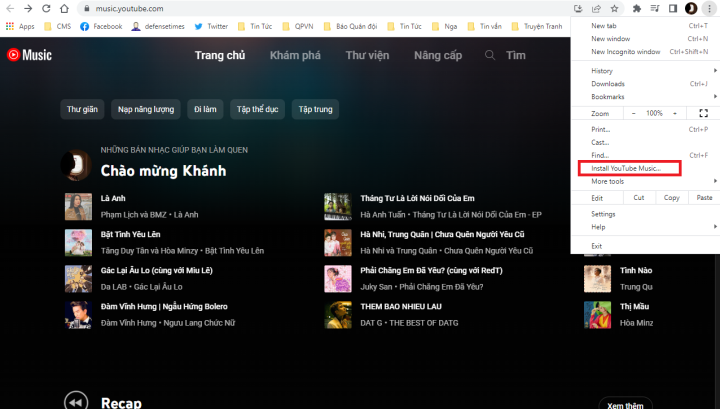The image size is (720, 409).
Task: Bookmark page with star icon
Action: tap(614, 8)
